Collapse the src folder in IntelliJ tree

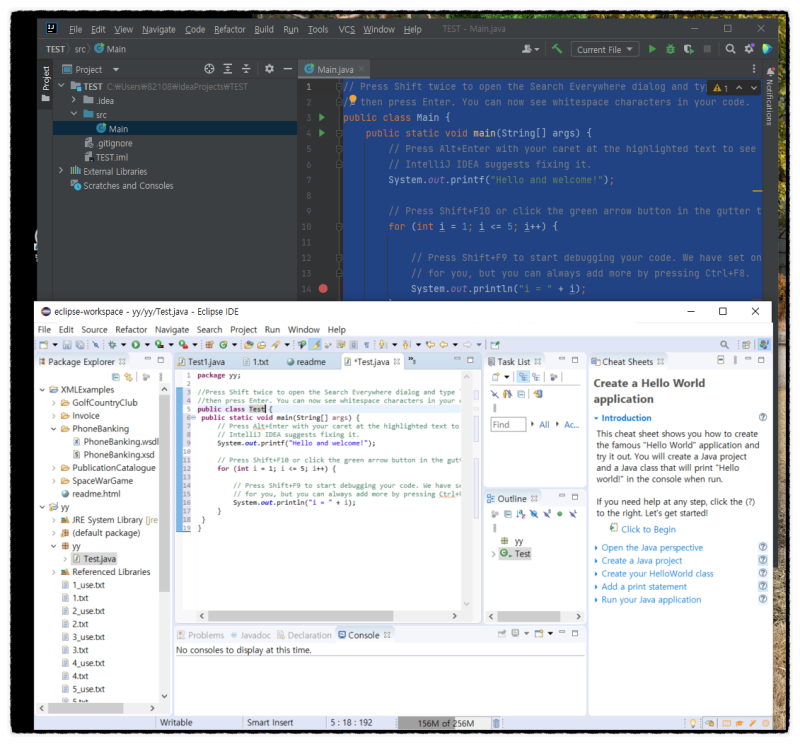pyautogui.click(x=73, y=114)
